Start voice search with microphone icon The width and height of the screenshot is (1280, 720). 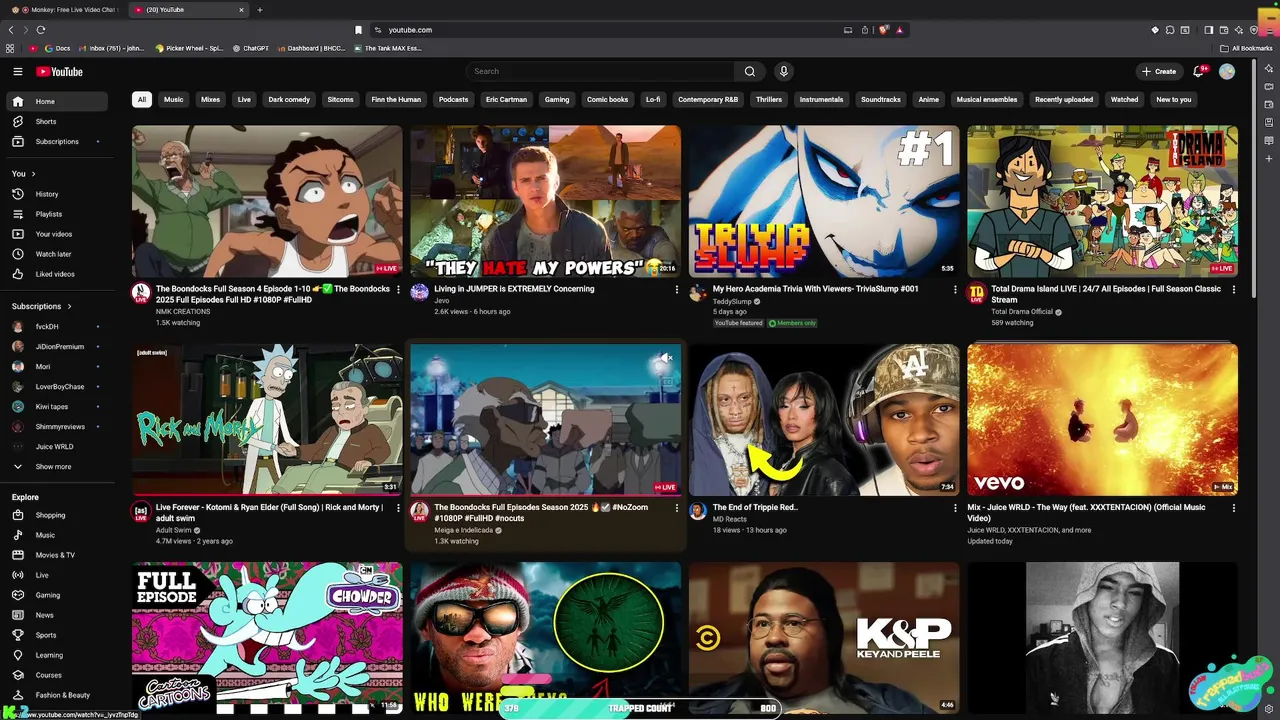pos(784,71)
